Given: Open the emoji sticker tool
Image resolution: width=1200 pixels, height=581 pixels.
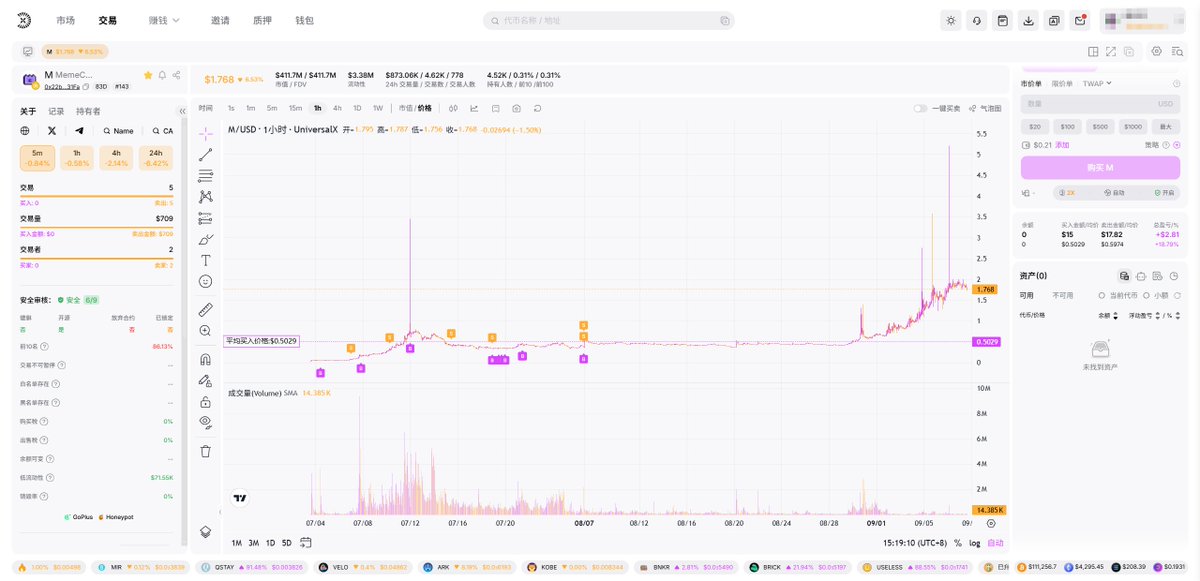Looking at the screenshot, I should point(206,281).
